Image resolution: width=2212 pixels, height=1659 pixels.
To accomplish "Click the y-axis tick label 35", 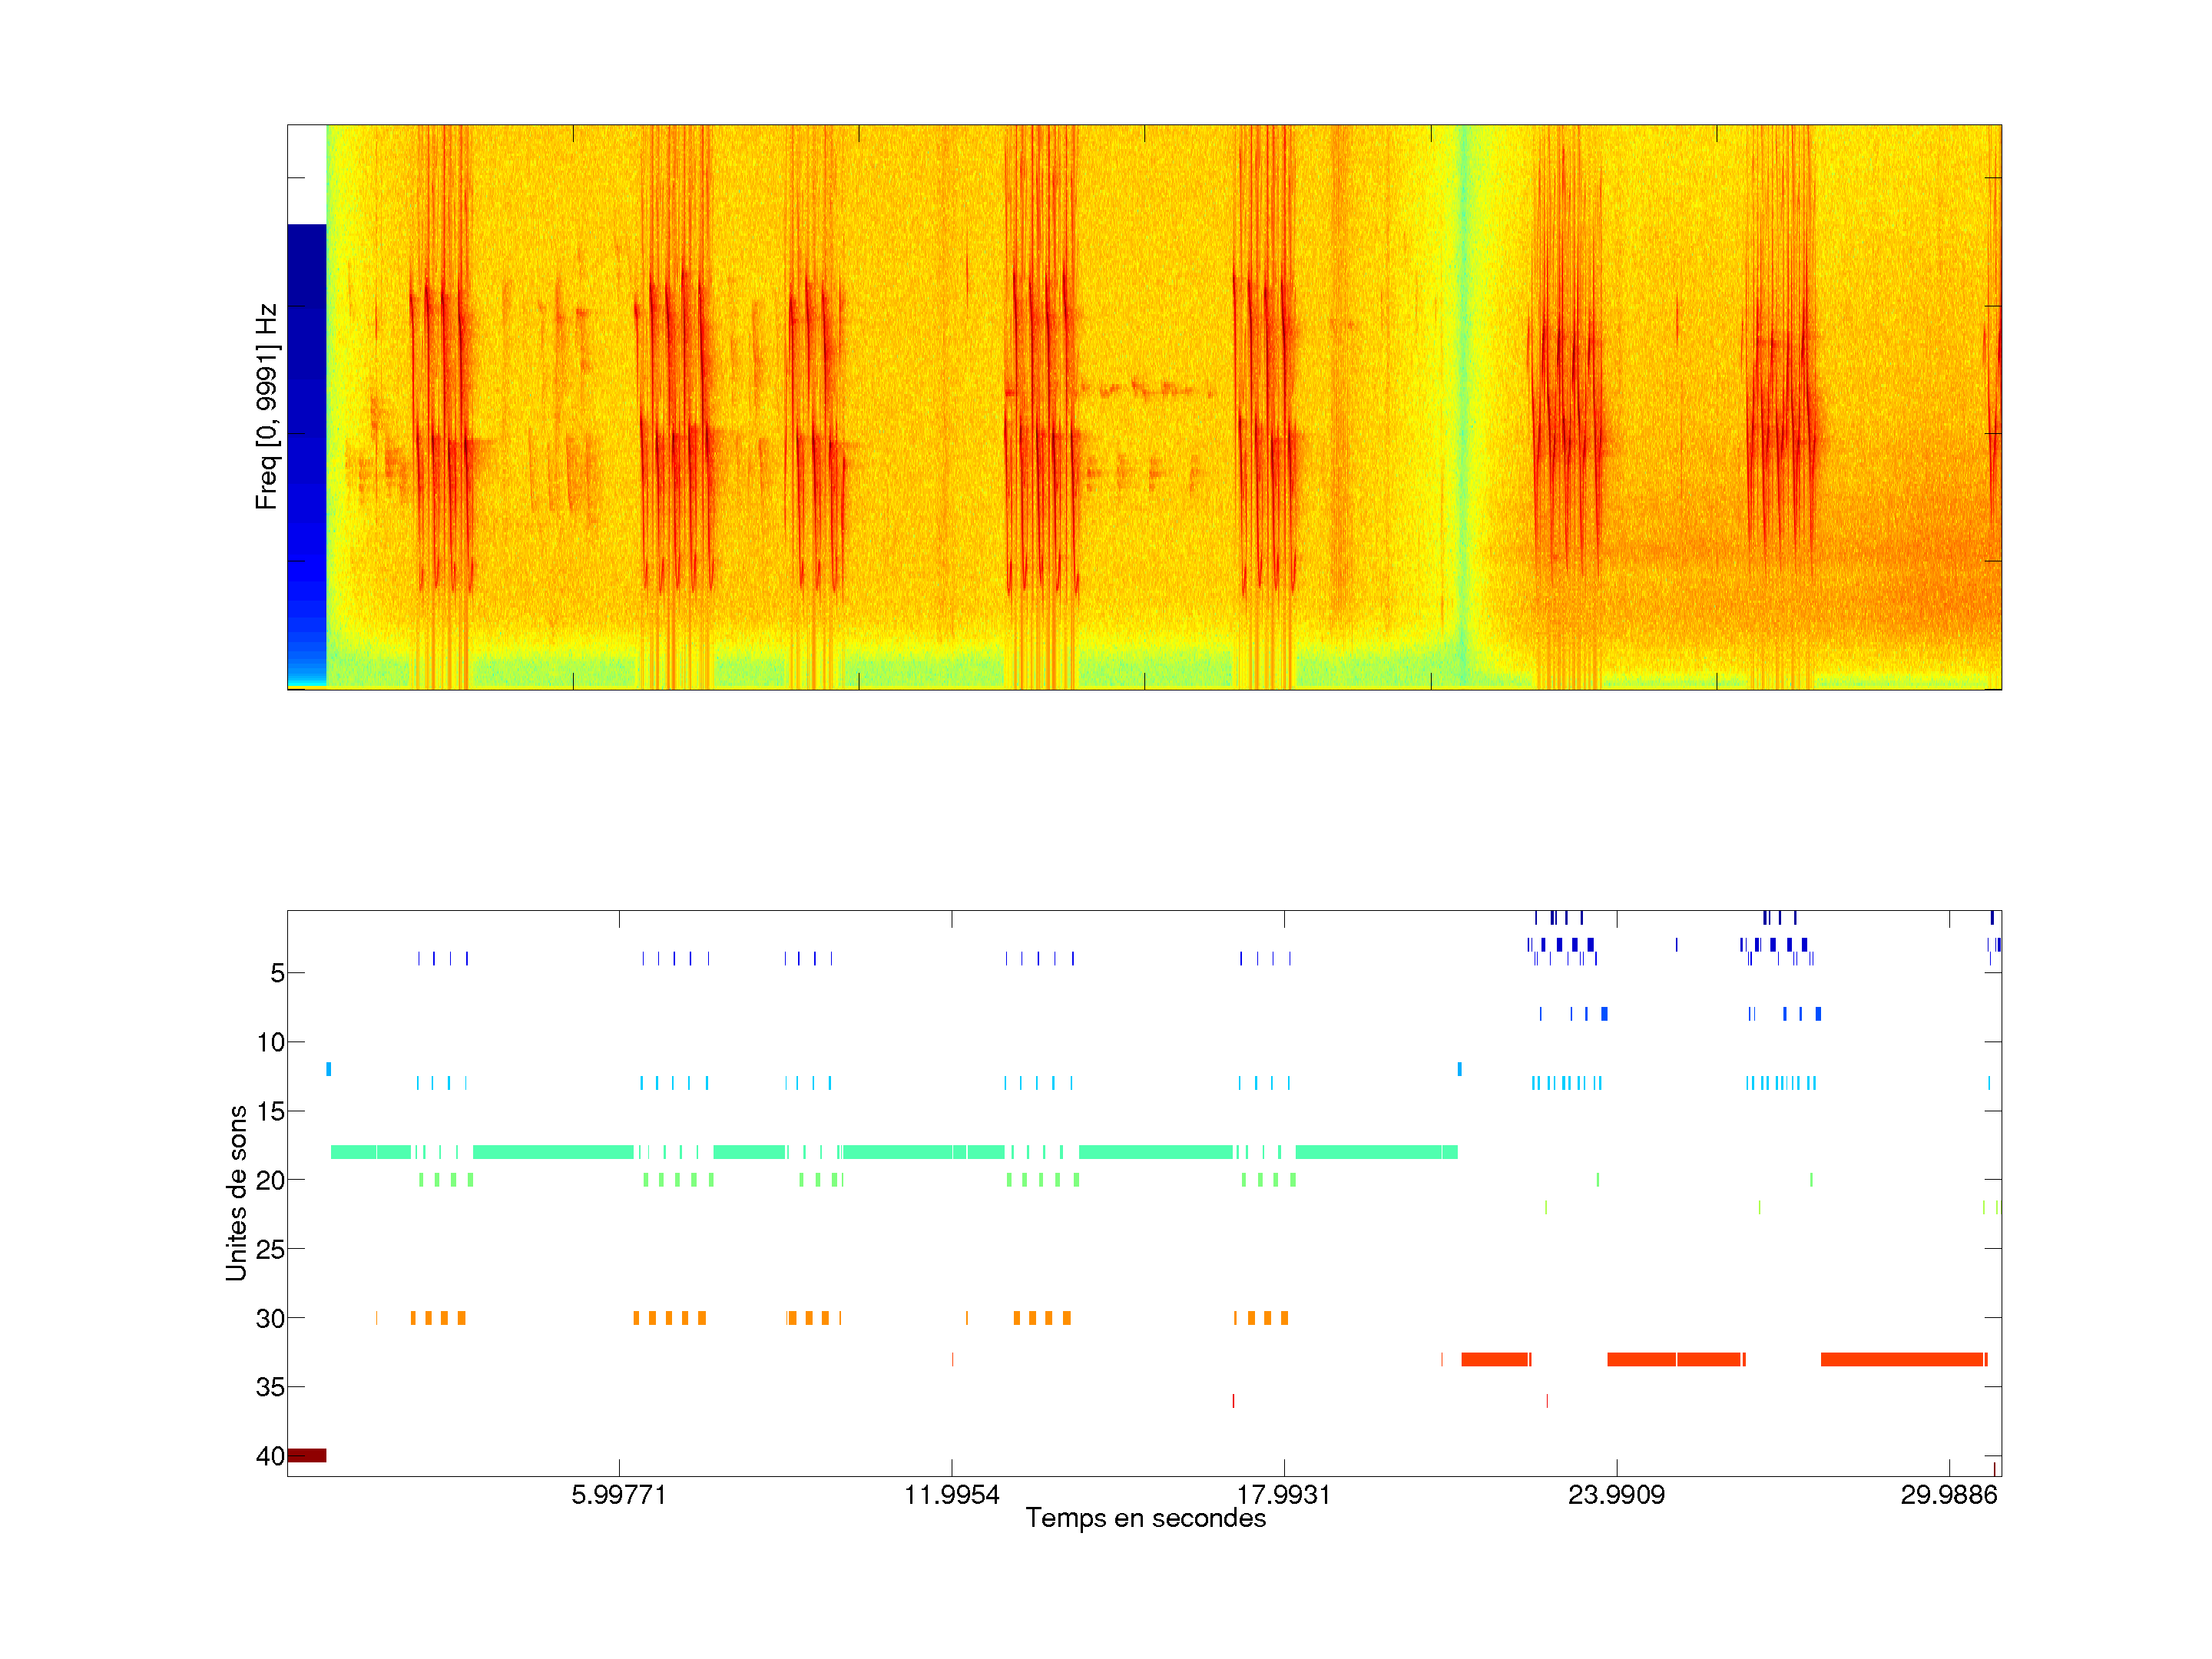I will pyautogui.click(x=270, y=1387).
